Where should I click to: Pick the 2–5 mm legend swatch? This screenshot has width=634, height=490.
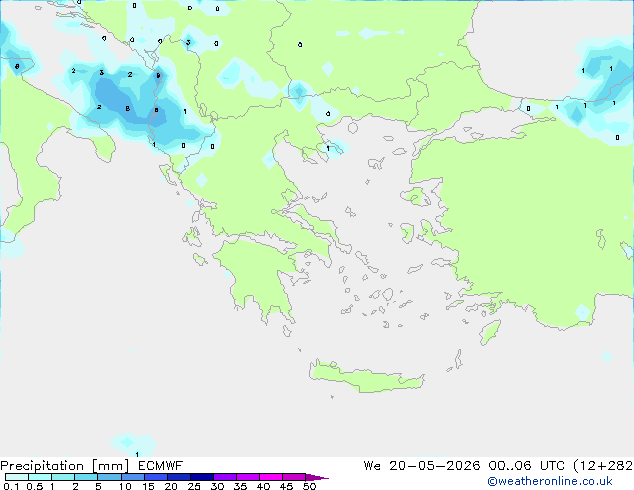86,477
